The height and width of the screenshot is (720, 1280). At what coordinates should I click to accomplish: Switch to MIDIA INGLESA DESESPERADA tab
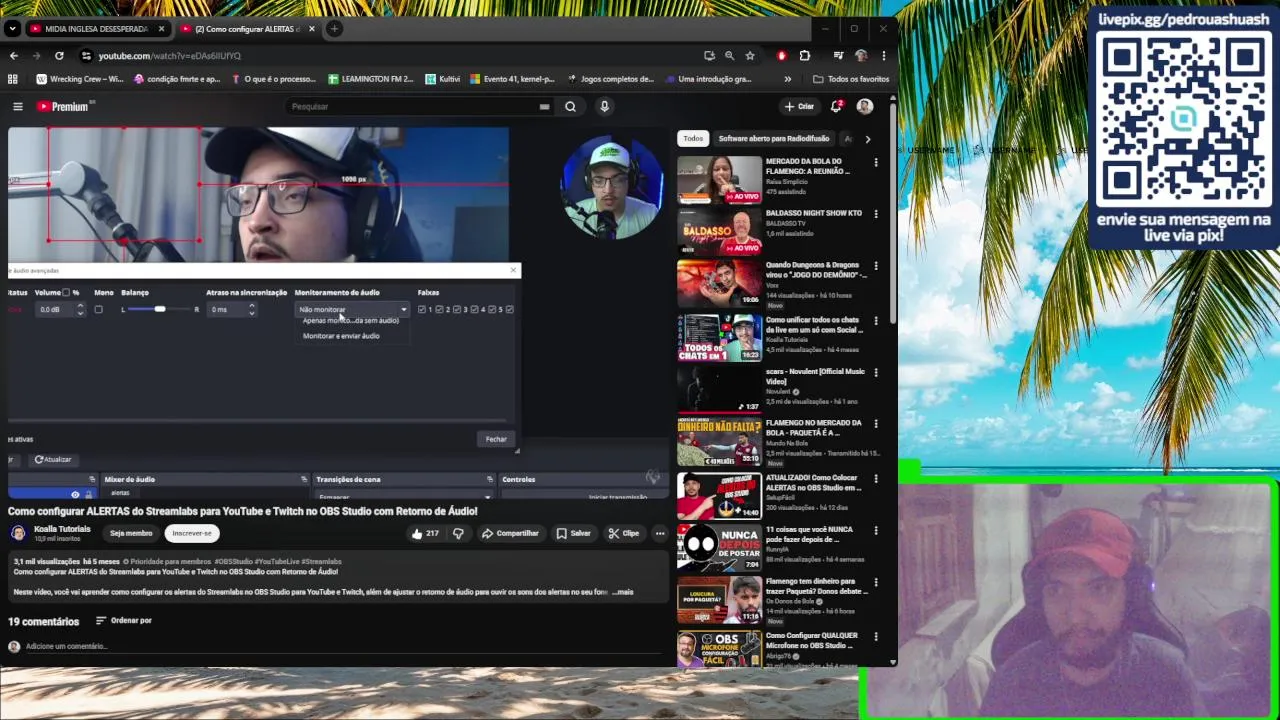coord(96,29)
